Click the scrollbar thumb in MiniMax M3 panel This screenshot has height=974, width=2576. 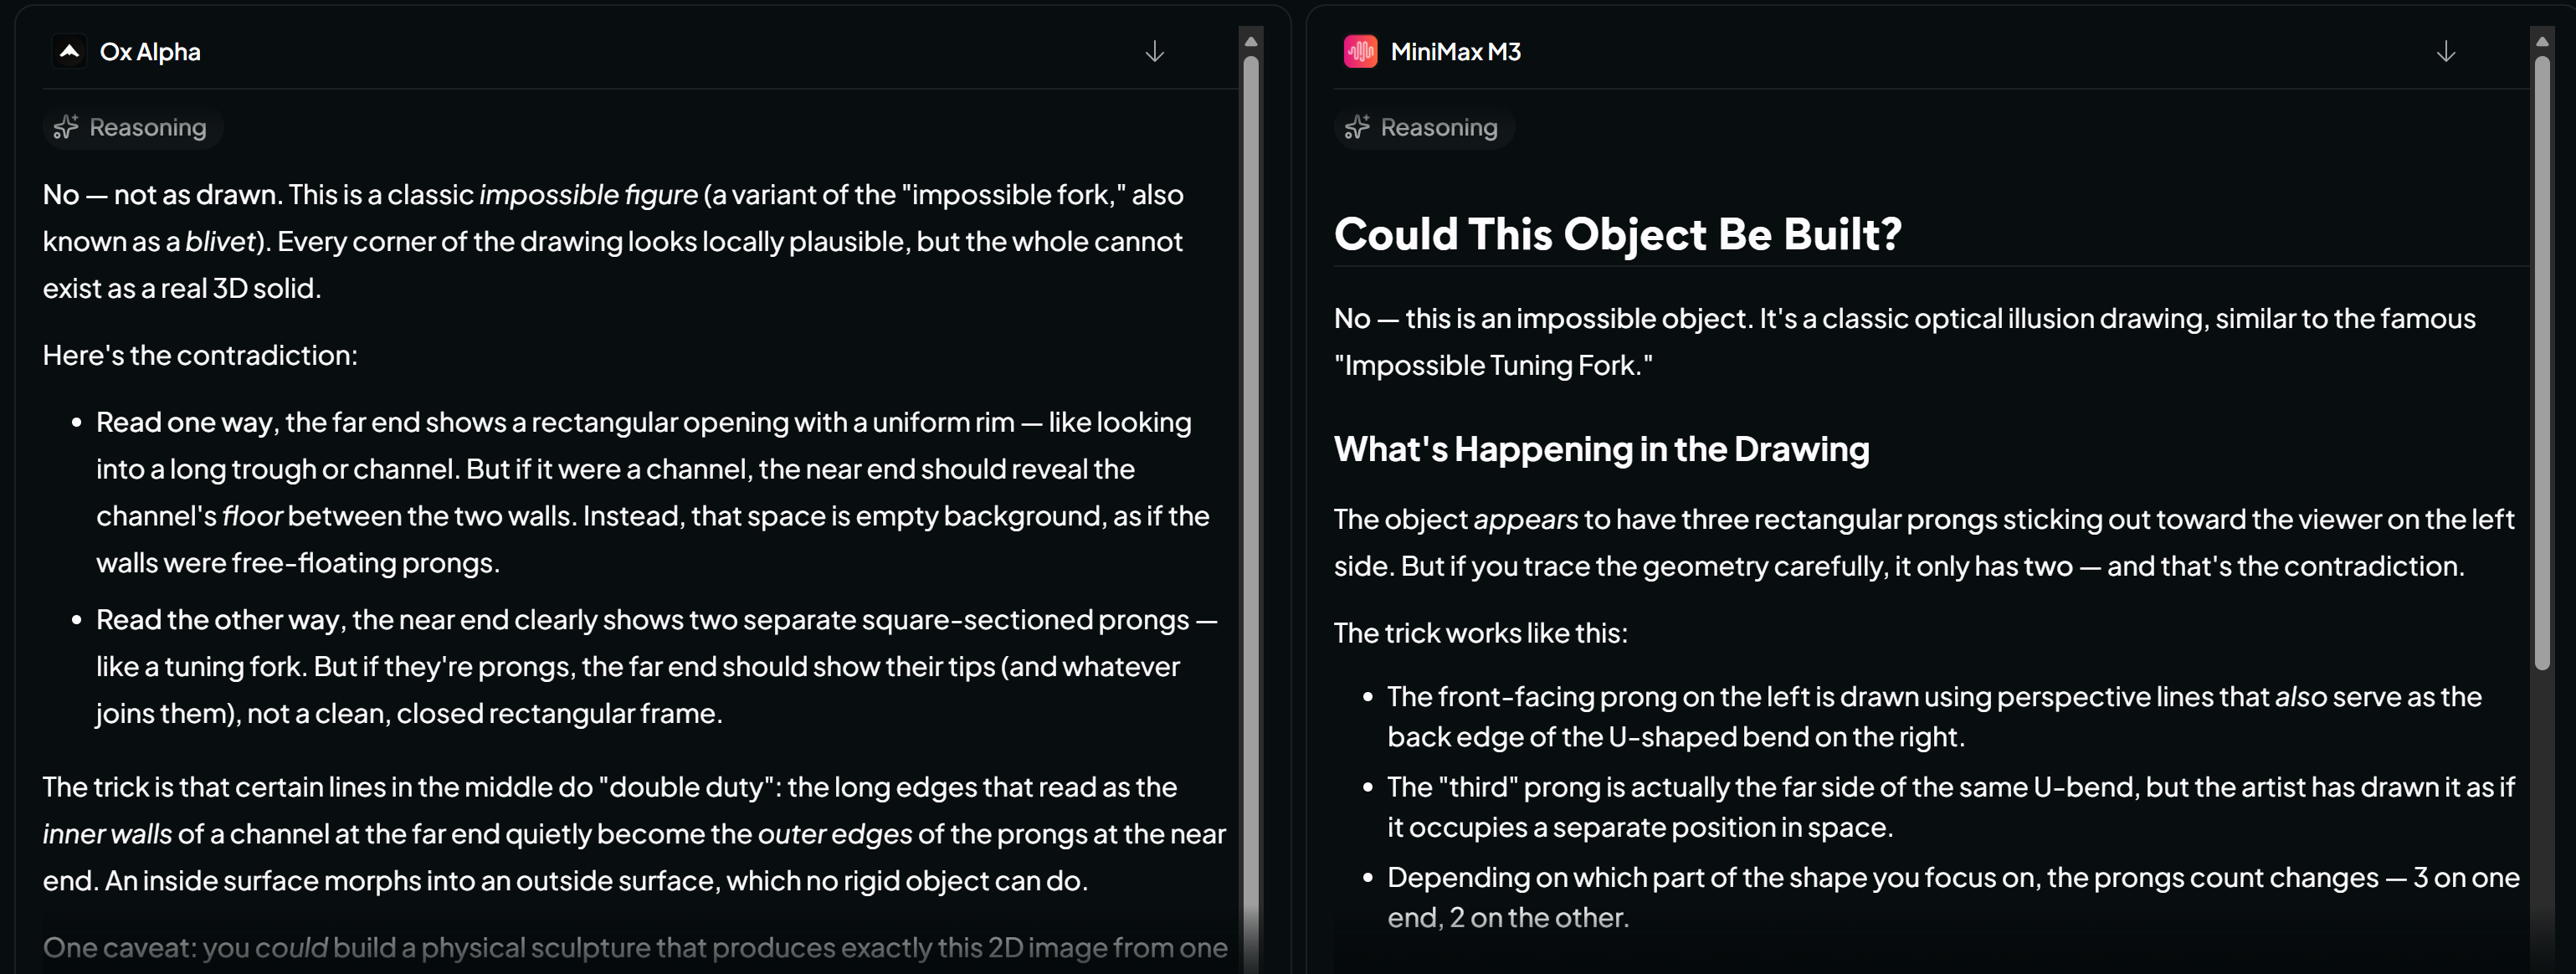pyautogui.click(x=2542, y=362)
